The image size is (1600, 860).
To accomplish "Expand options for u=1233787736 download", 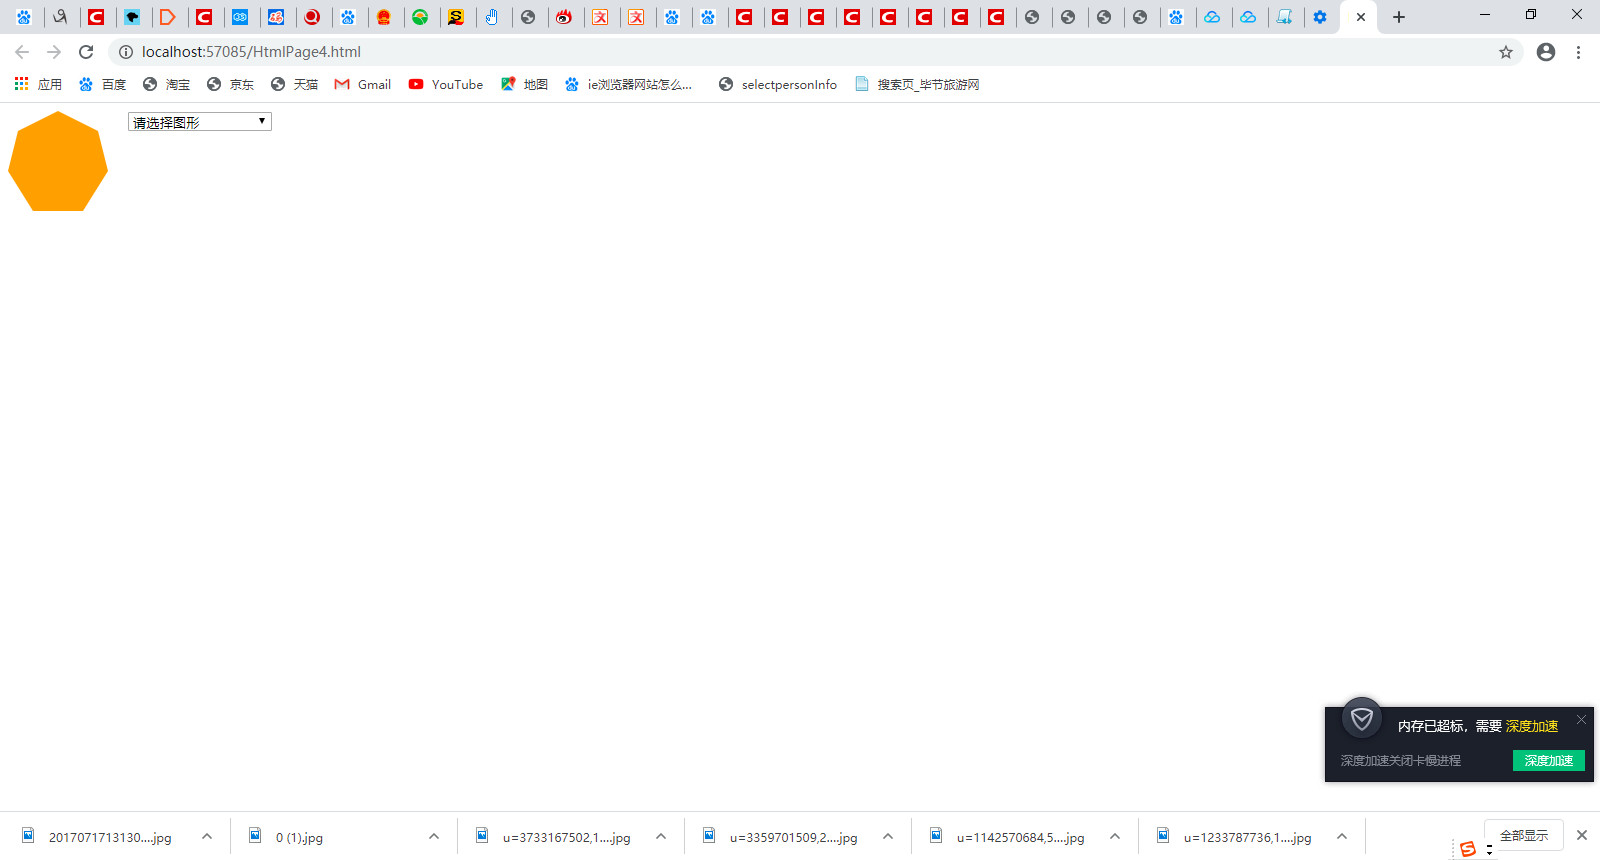I will [1342, 837].
